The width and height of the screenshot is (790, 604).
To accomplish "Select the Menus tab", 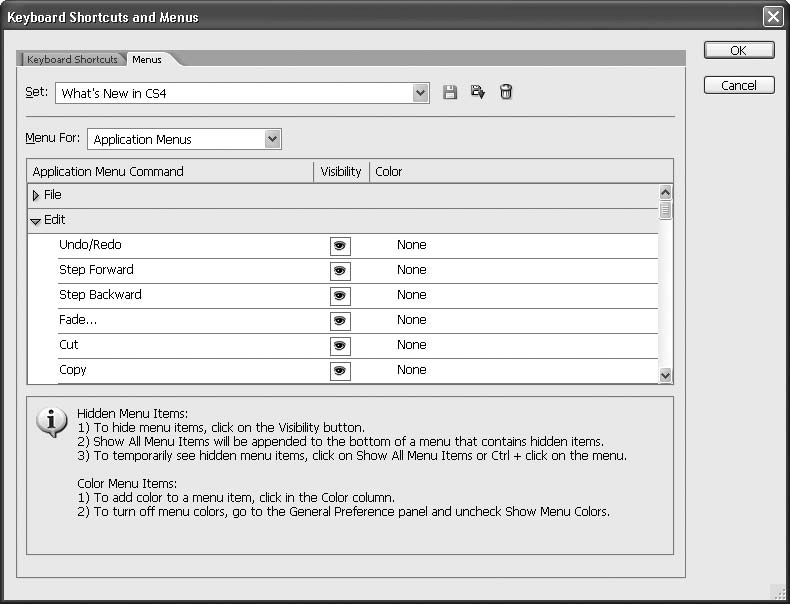I will [147, 60].
